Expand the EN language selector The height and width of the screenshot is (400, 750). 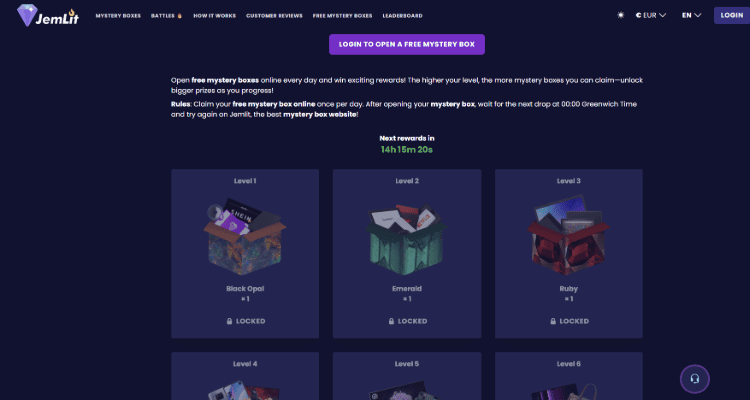pyautogui.click(x=691, y=16)
